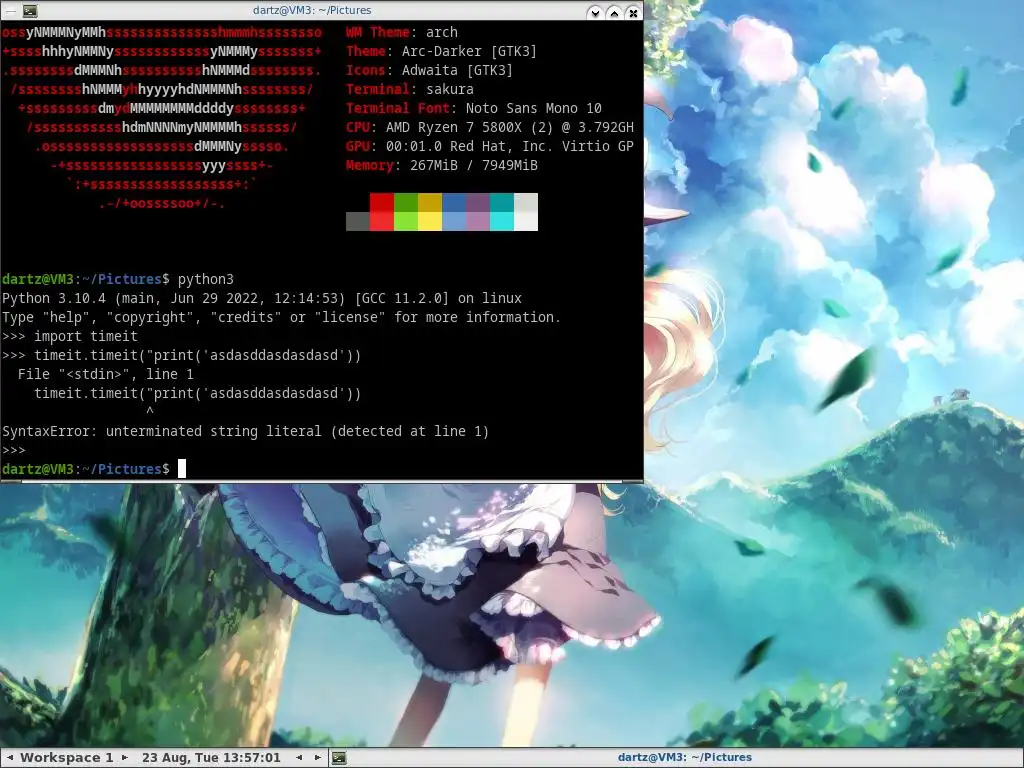Click the light blue swatch in bottom row

[x=455, y=221]
